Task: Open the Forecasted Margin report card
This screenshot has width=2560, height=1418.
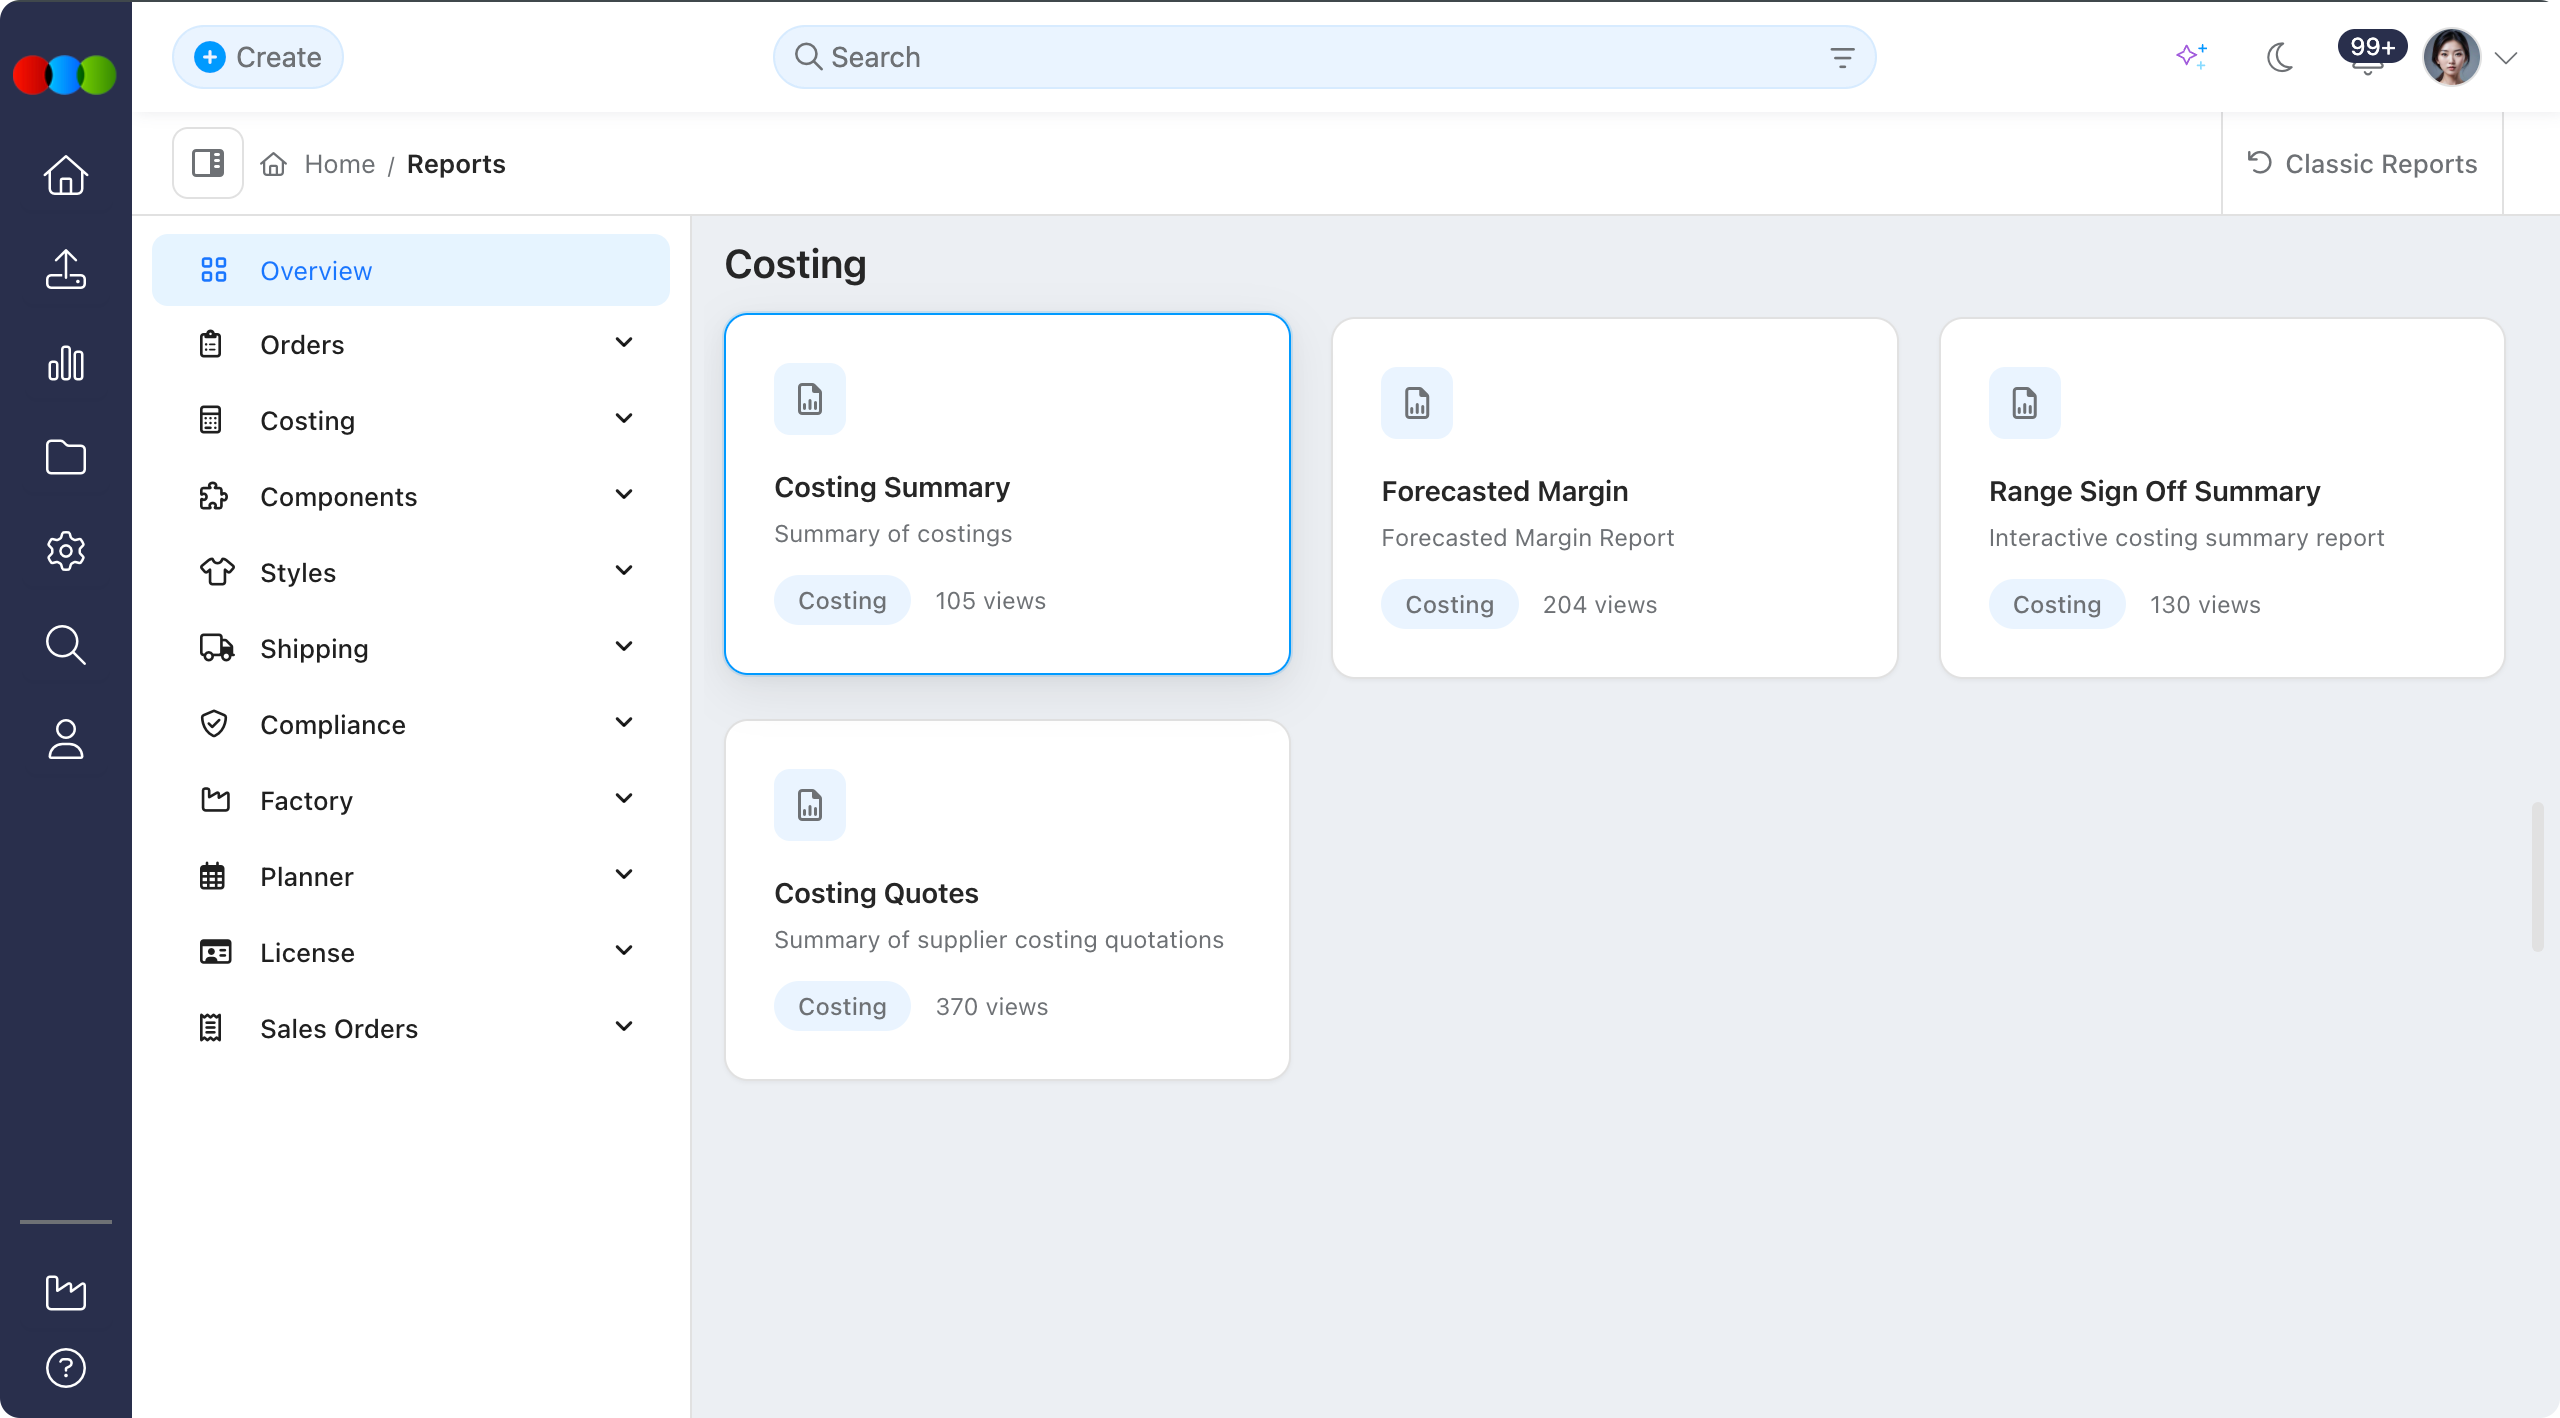Action: pos(1614,498)
